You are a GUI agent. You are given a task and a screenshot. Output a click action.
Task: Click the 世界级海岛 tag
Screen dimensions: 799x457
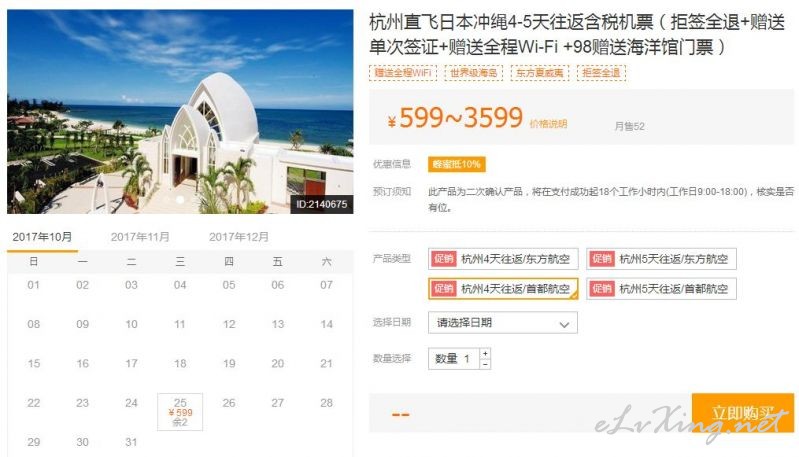pos(473,73)
